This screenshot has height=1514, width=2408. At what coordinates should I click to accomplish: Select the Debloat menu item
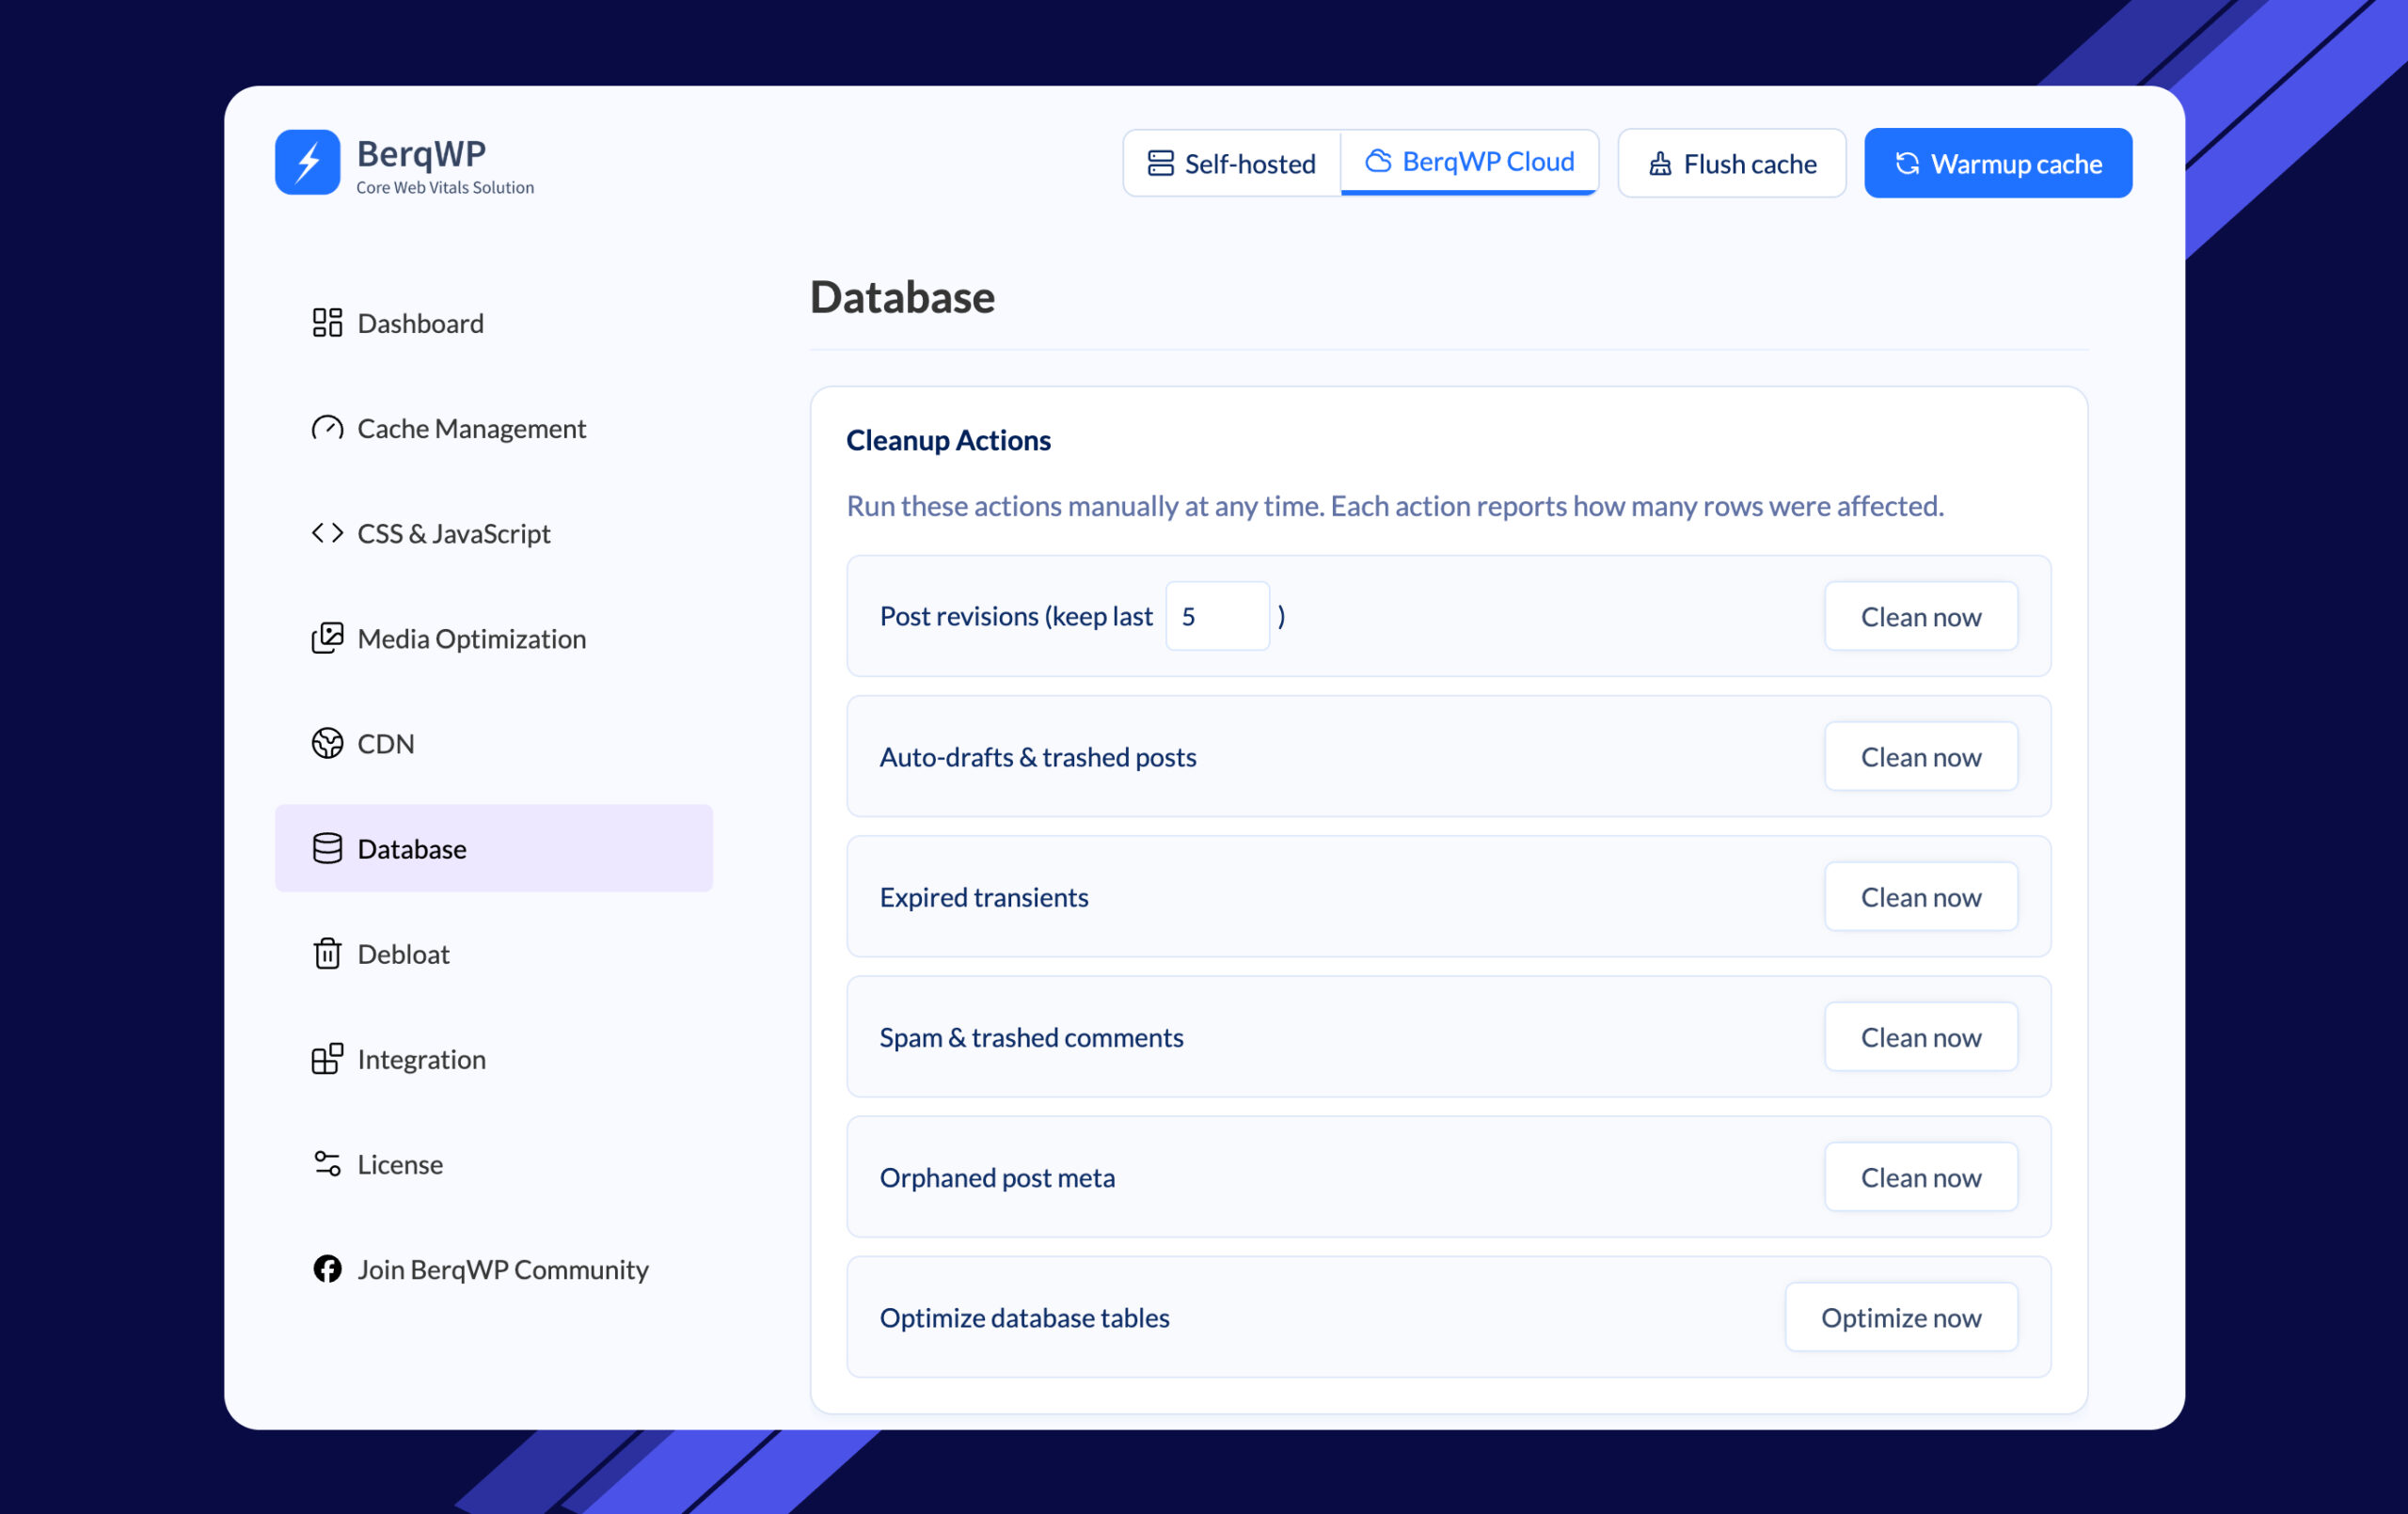tap(494, 953)
